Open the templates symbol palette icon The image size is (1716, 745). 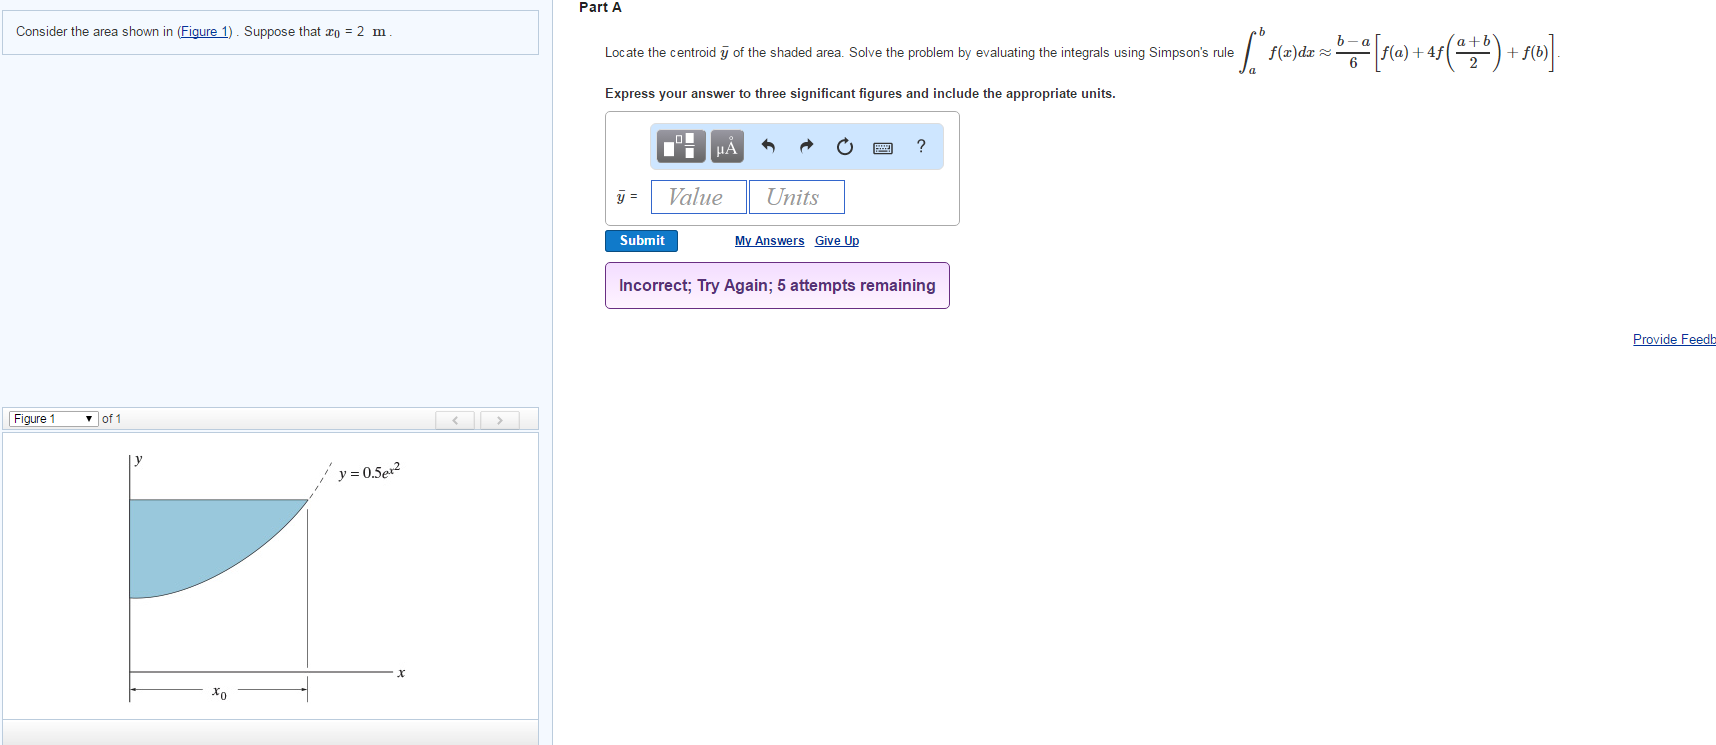[x=681, y=147]
